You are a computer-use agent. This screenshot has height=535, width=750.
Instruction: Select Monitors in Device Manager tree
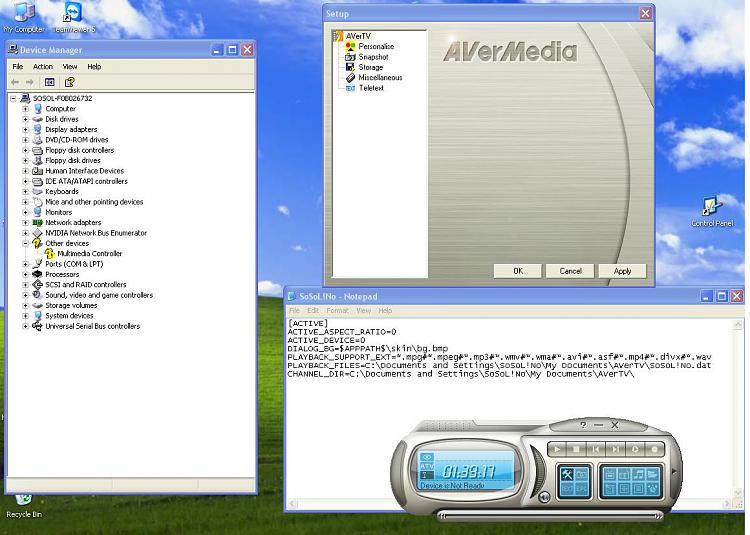[58, 212]
